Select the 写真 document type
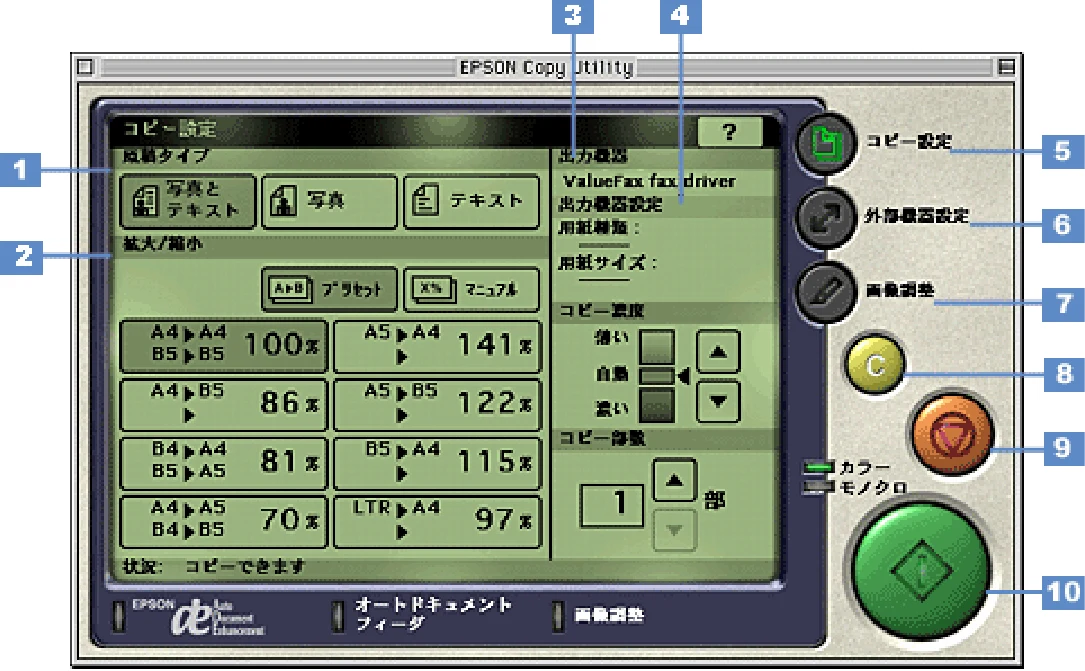The width and height of the screenshot is (1085, 671). pos(329,201)
